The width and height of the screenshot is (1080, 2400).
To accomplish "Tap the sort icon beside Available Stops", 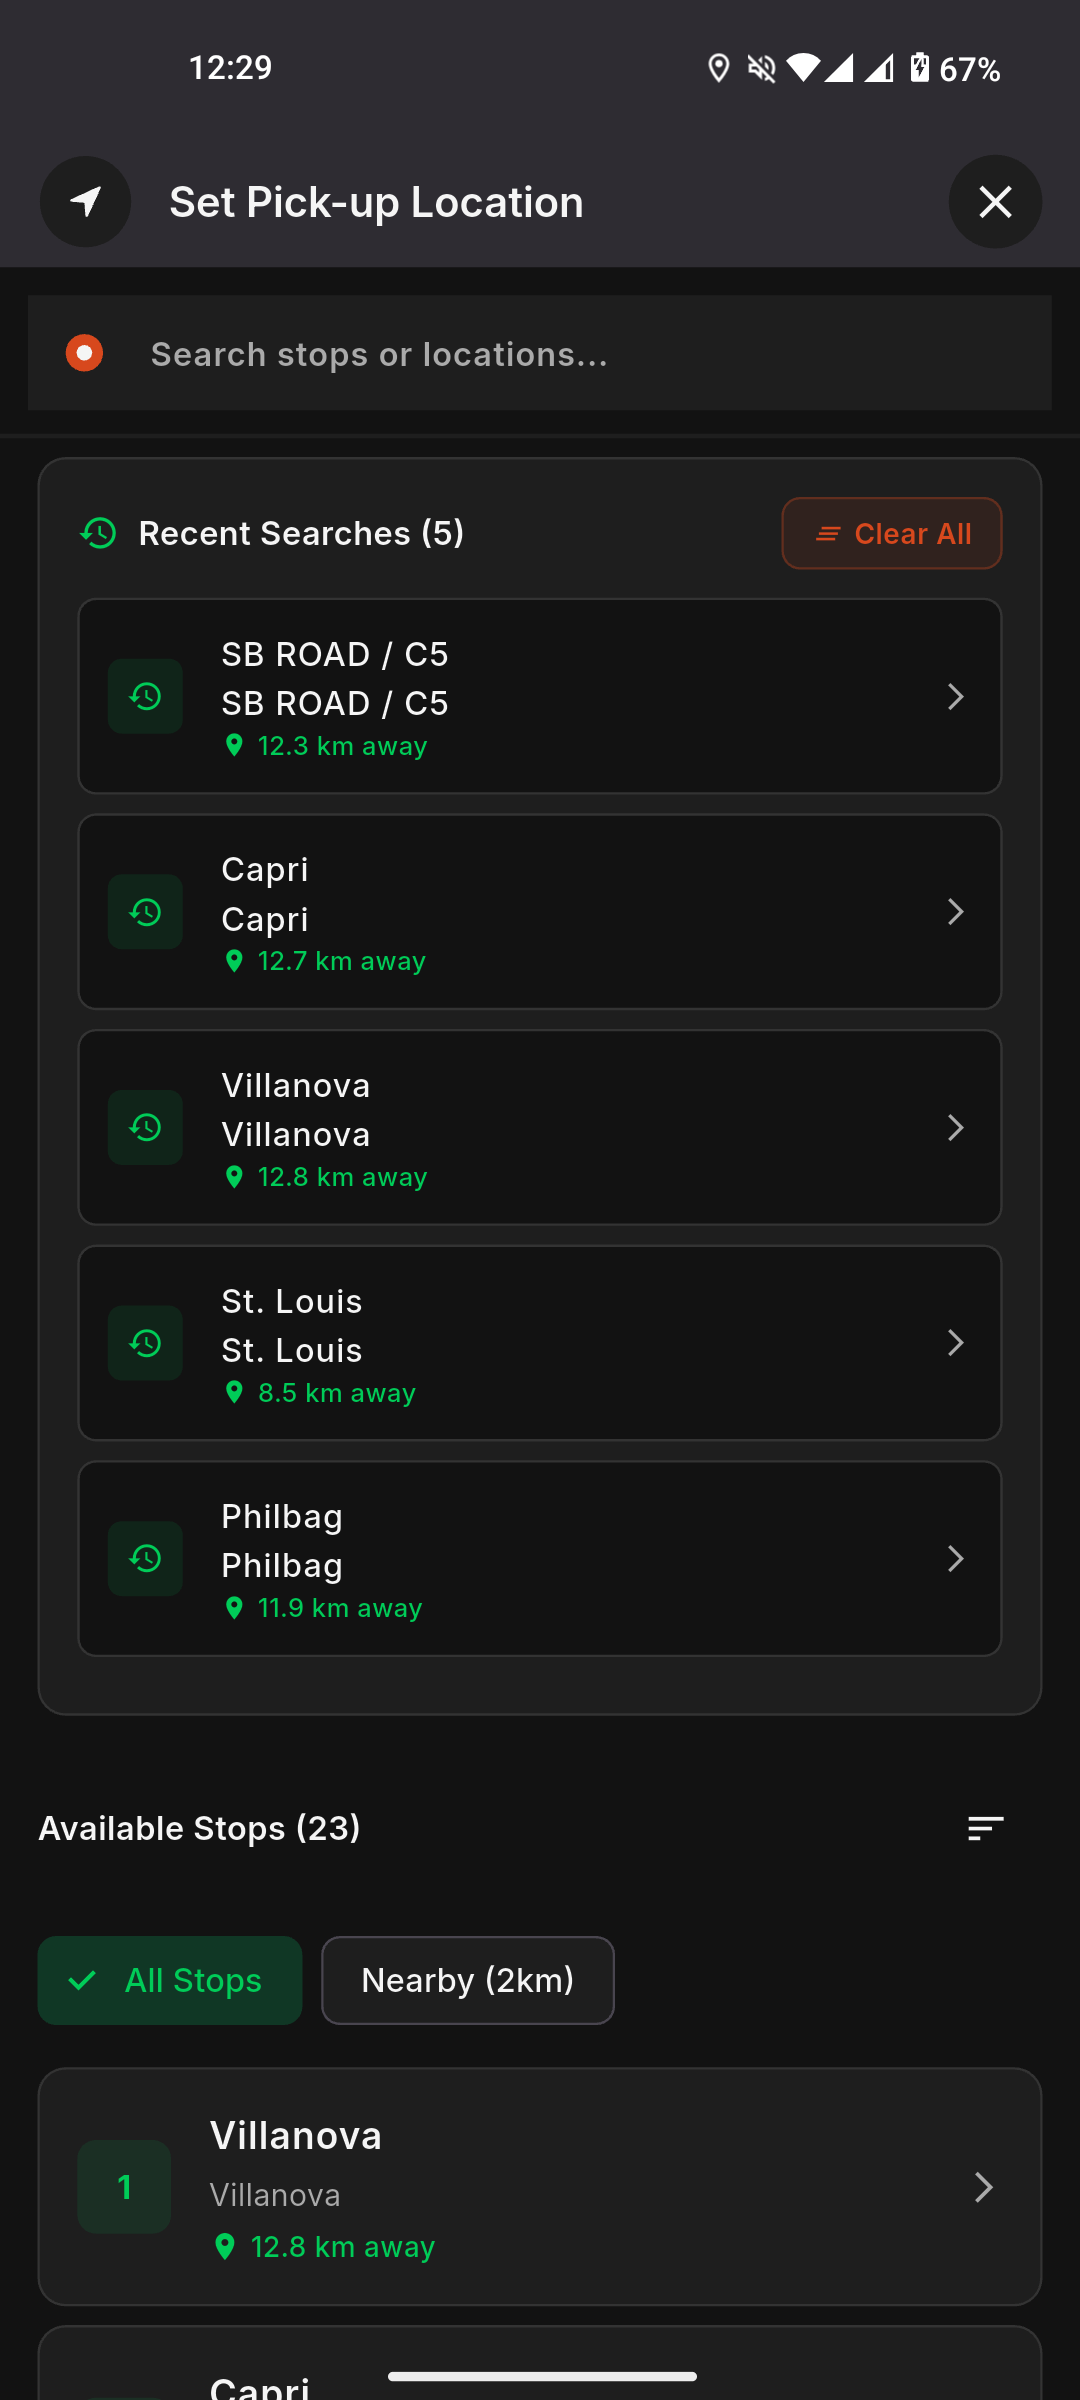I will pos(985,1828).
